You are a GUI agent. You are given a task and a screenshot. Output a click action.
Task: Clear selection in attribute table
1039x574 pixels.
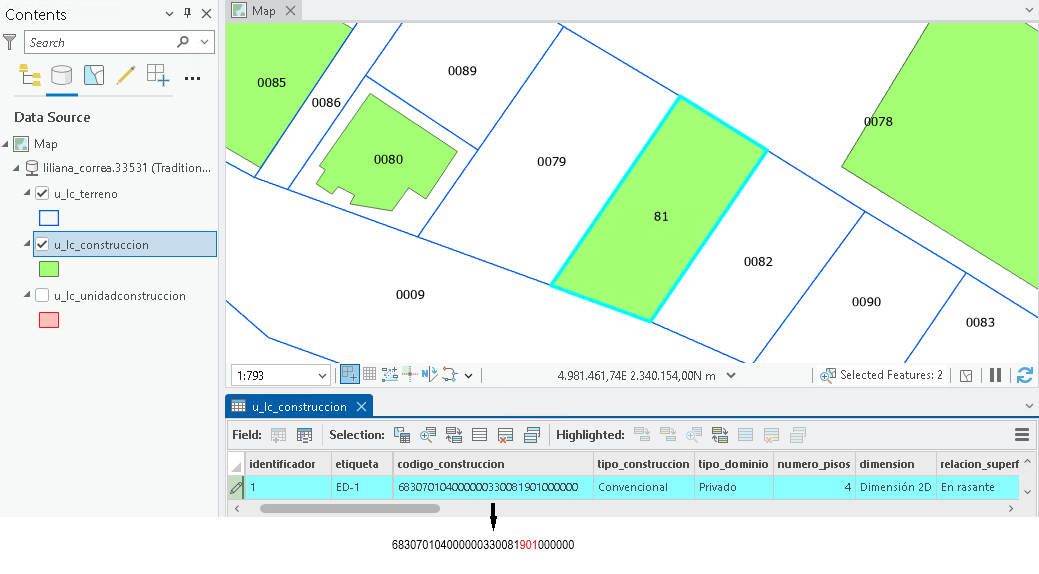click(505, 435)
